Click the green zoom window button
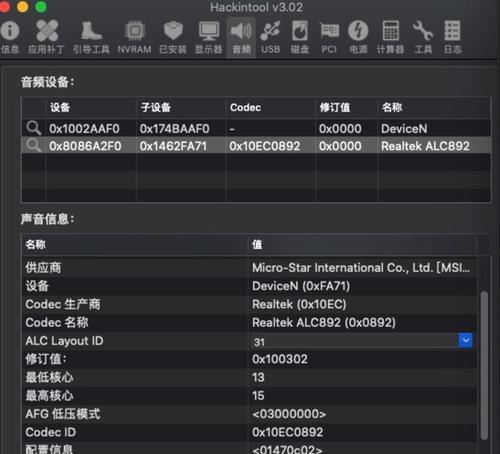500x454 pixels. pos(41,7)
